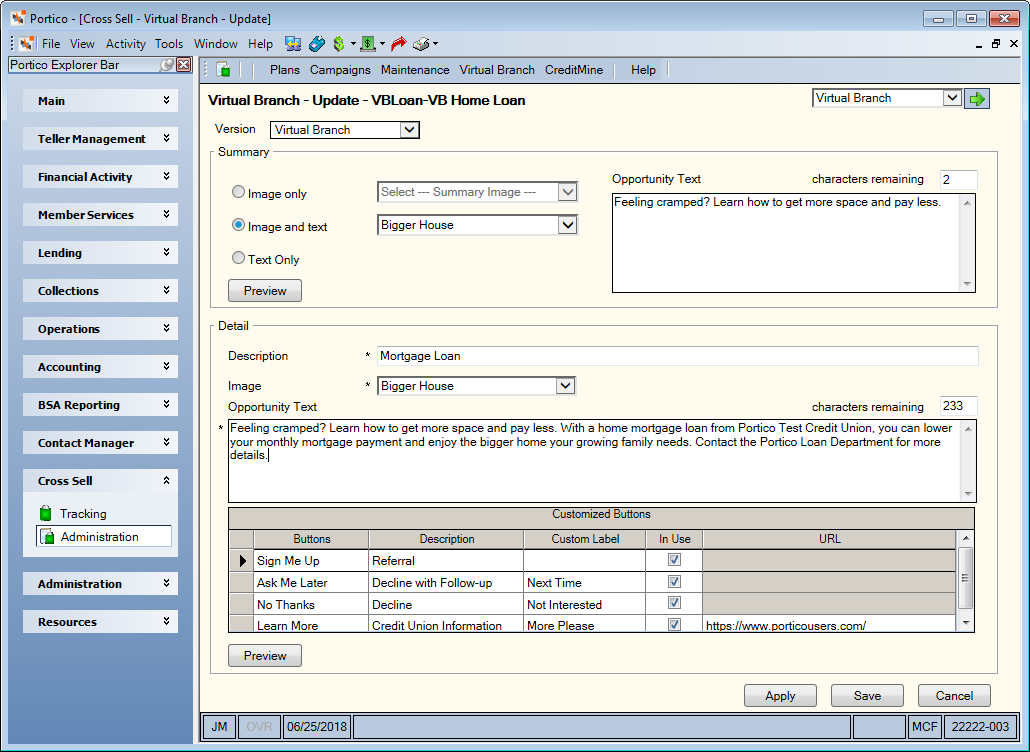Open the Activity menu

tap(125, 44)
